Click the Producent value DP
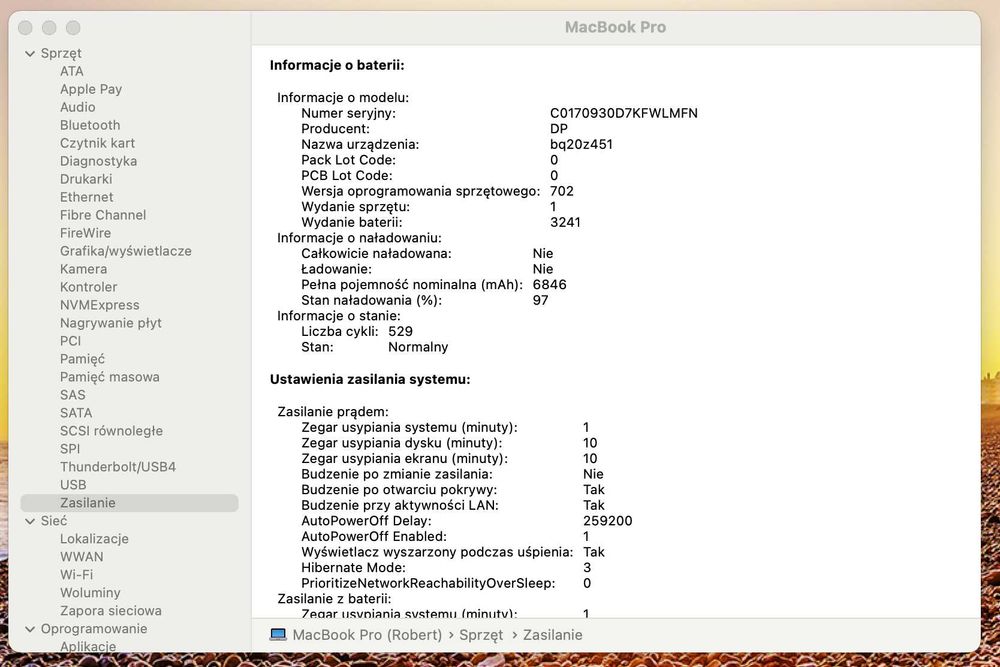This screenshot has height=667, width=1000. pos(559,129)
